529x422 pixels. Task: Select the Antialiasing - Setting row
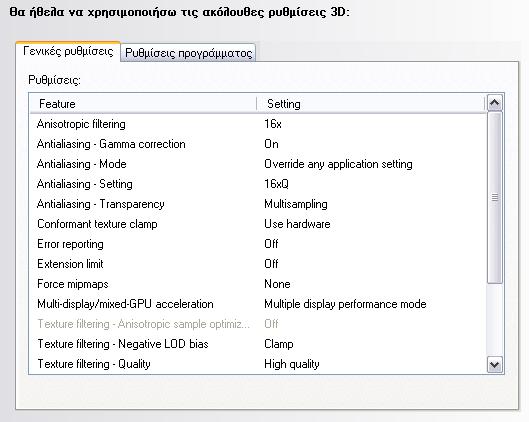(258, 184)
